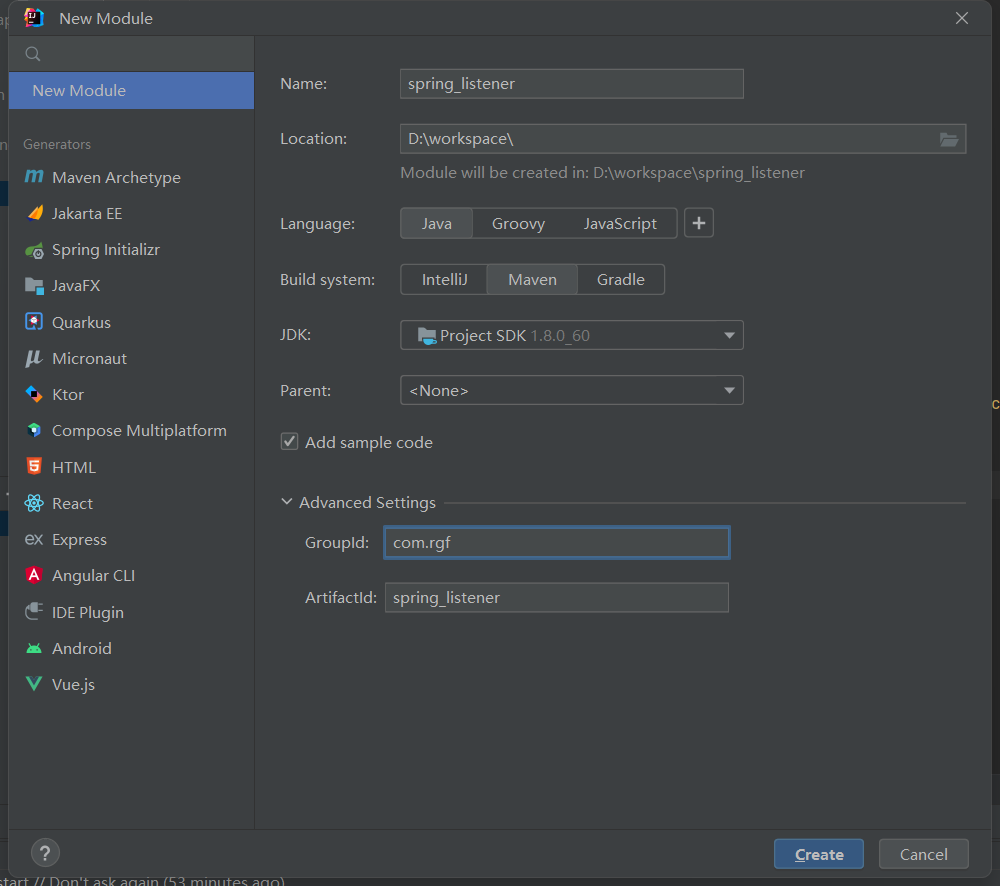Click the Android robot icon
The height and width of the screenshot is (886, 1000).
[x=34, y=649]
